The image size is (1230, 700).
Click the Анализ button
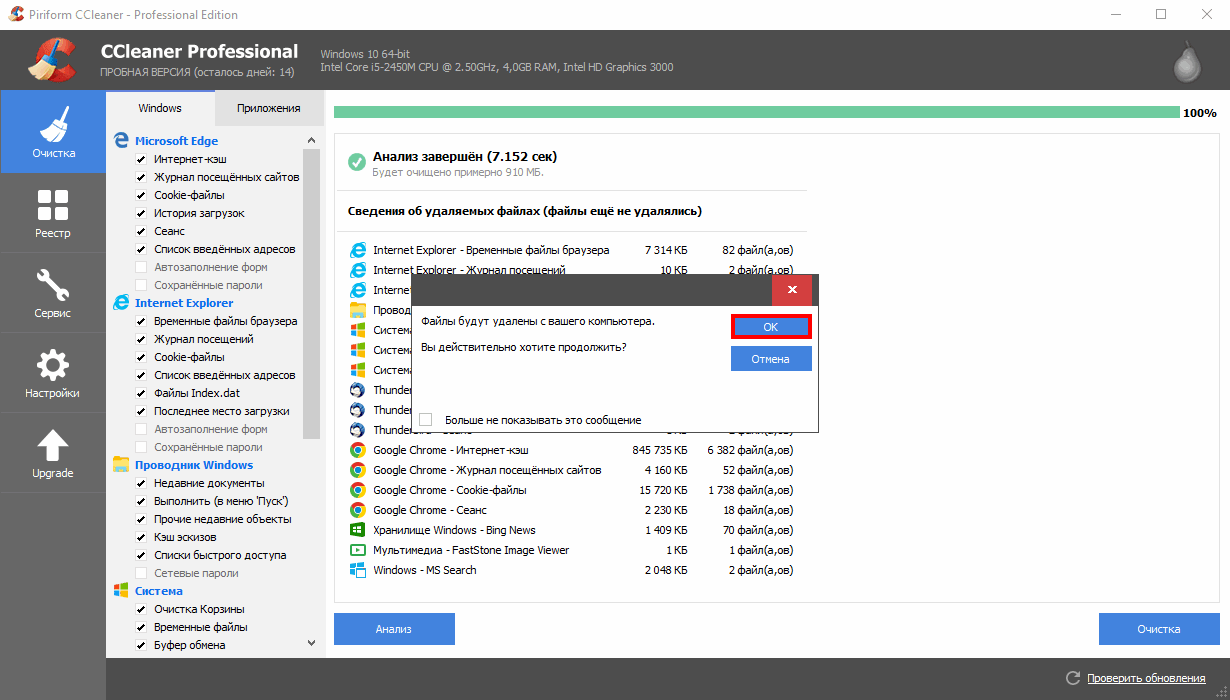(x=394, y=629)
